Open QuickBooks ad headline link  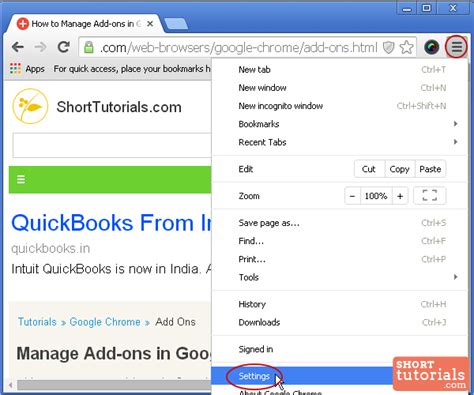coord(112,223)
